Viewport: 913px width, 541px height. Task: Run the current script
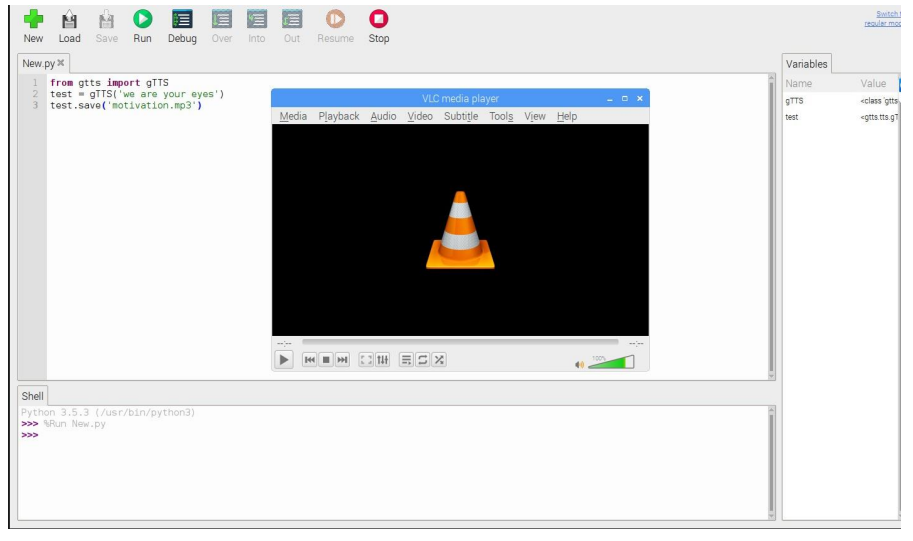click(x=142, y=20)
